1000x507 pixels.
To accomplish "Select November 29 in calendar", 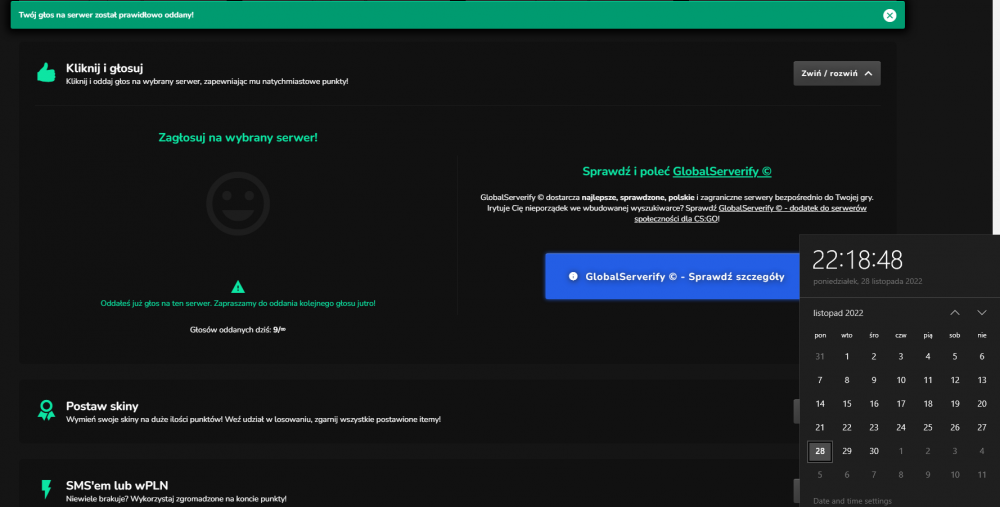I will click(x=846, y=451).
